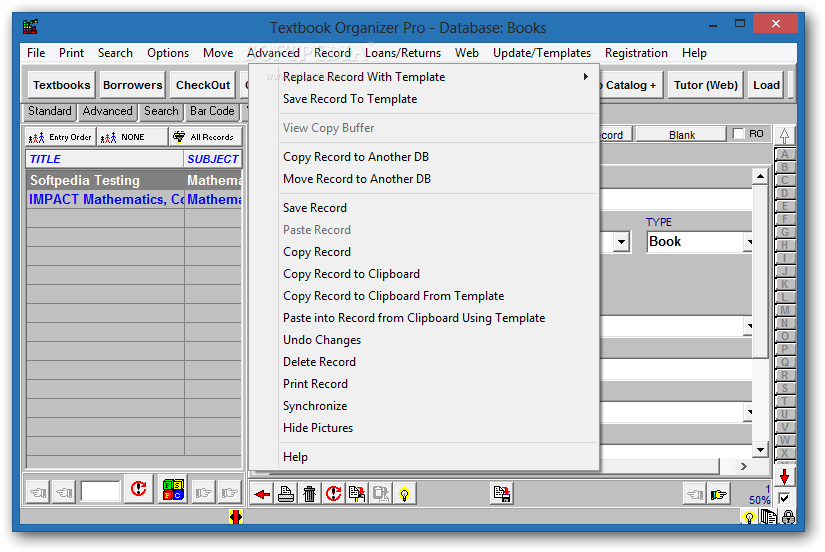
Task: Jump to letter A in alphabet index
Action: 784,154
